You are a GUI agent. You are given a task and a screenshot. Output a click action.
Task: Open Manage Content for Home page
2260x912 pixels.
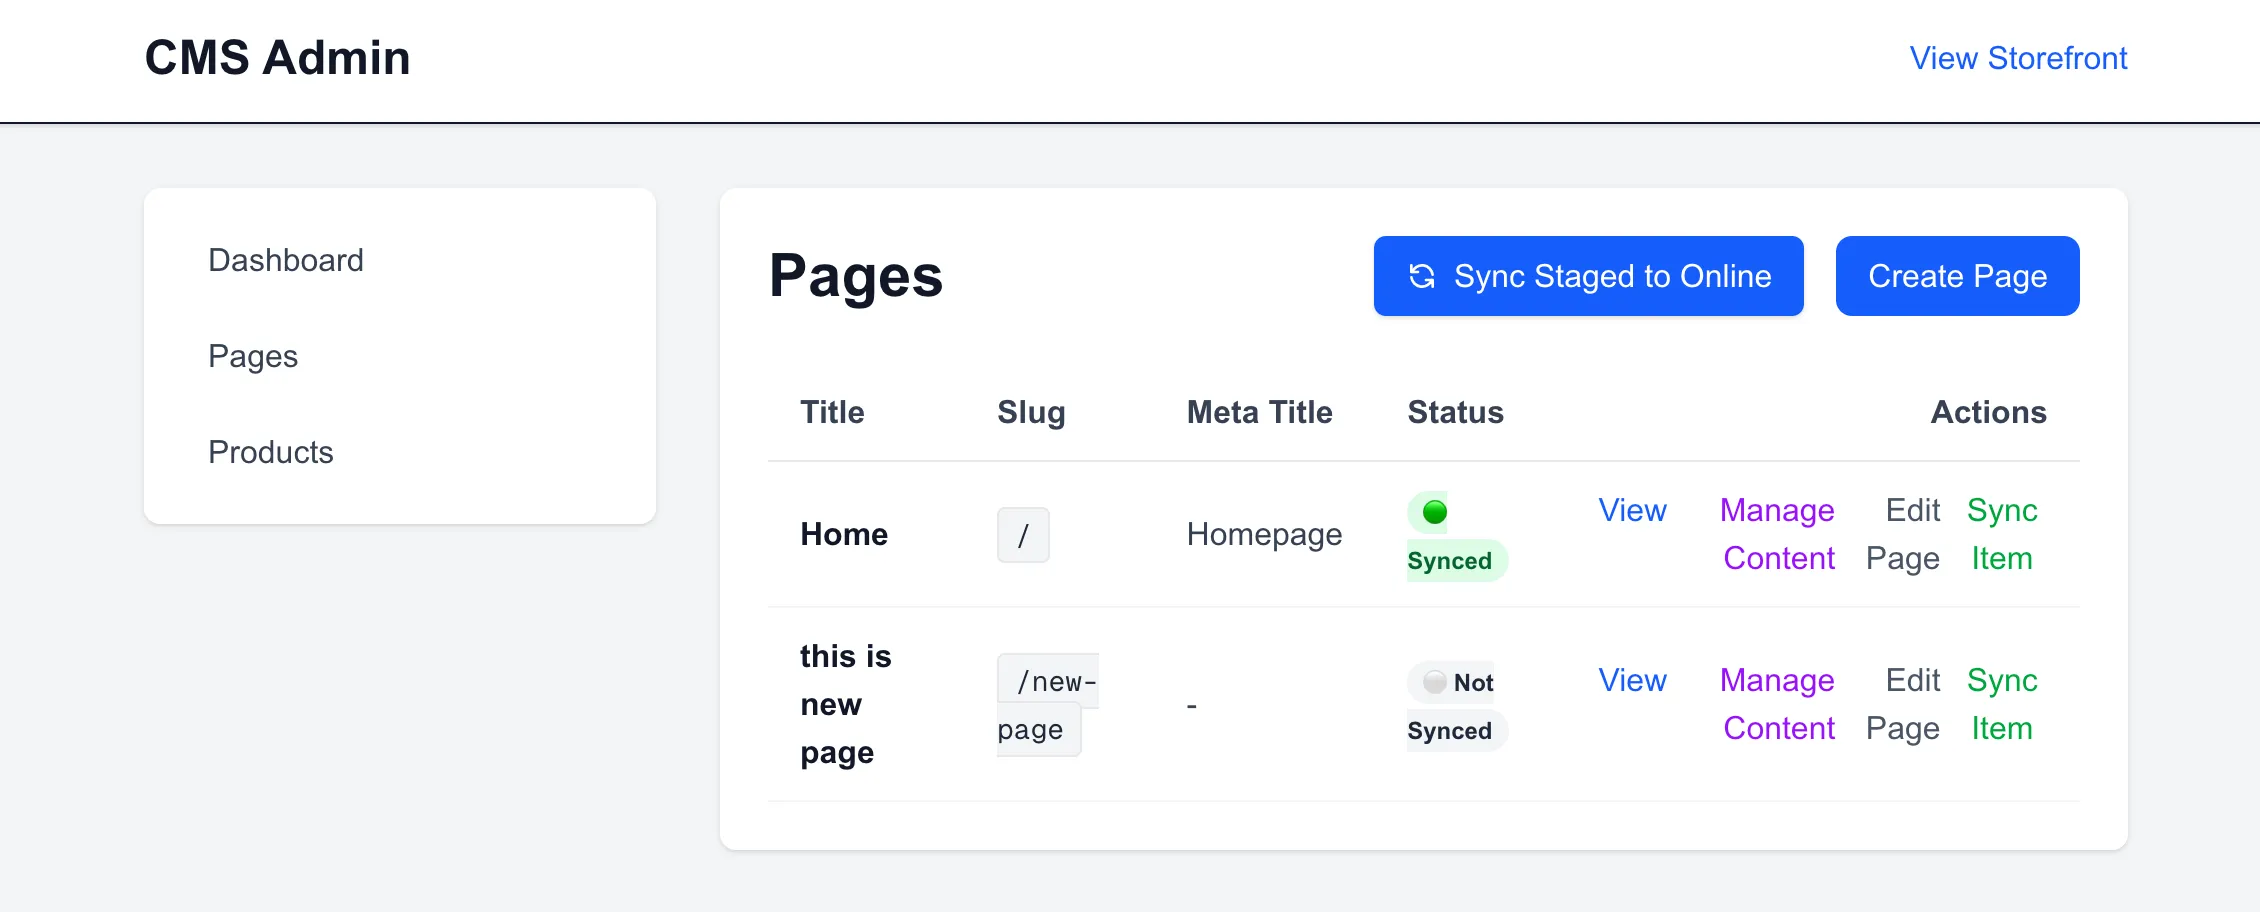(1778, 534)
